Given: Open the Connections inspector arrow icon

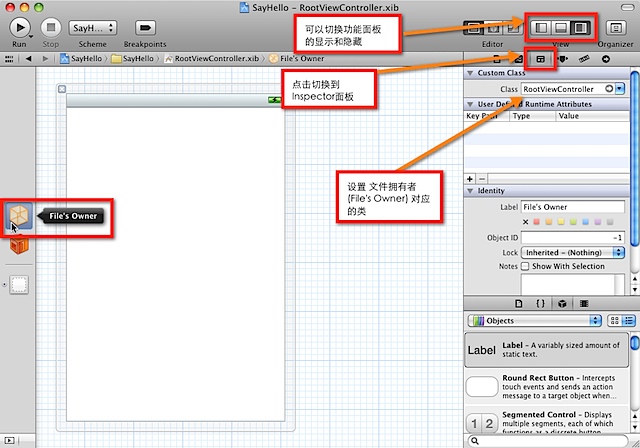Looking at the screenshot, I should coord(606,59).
